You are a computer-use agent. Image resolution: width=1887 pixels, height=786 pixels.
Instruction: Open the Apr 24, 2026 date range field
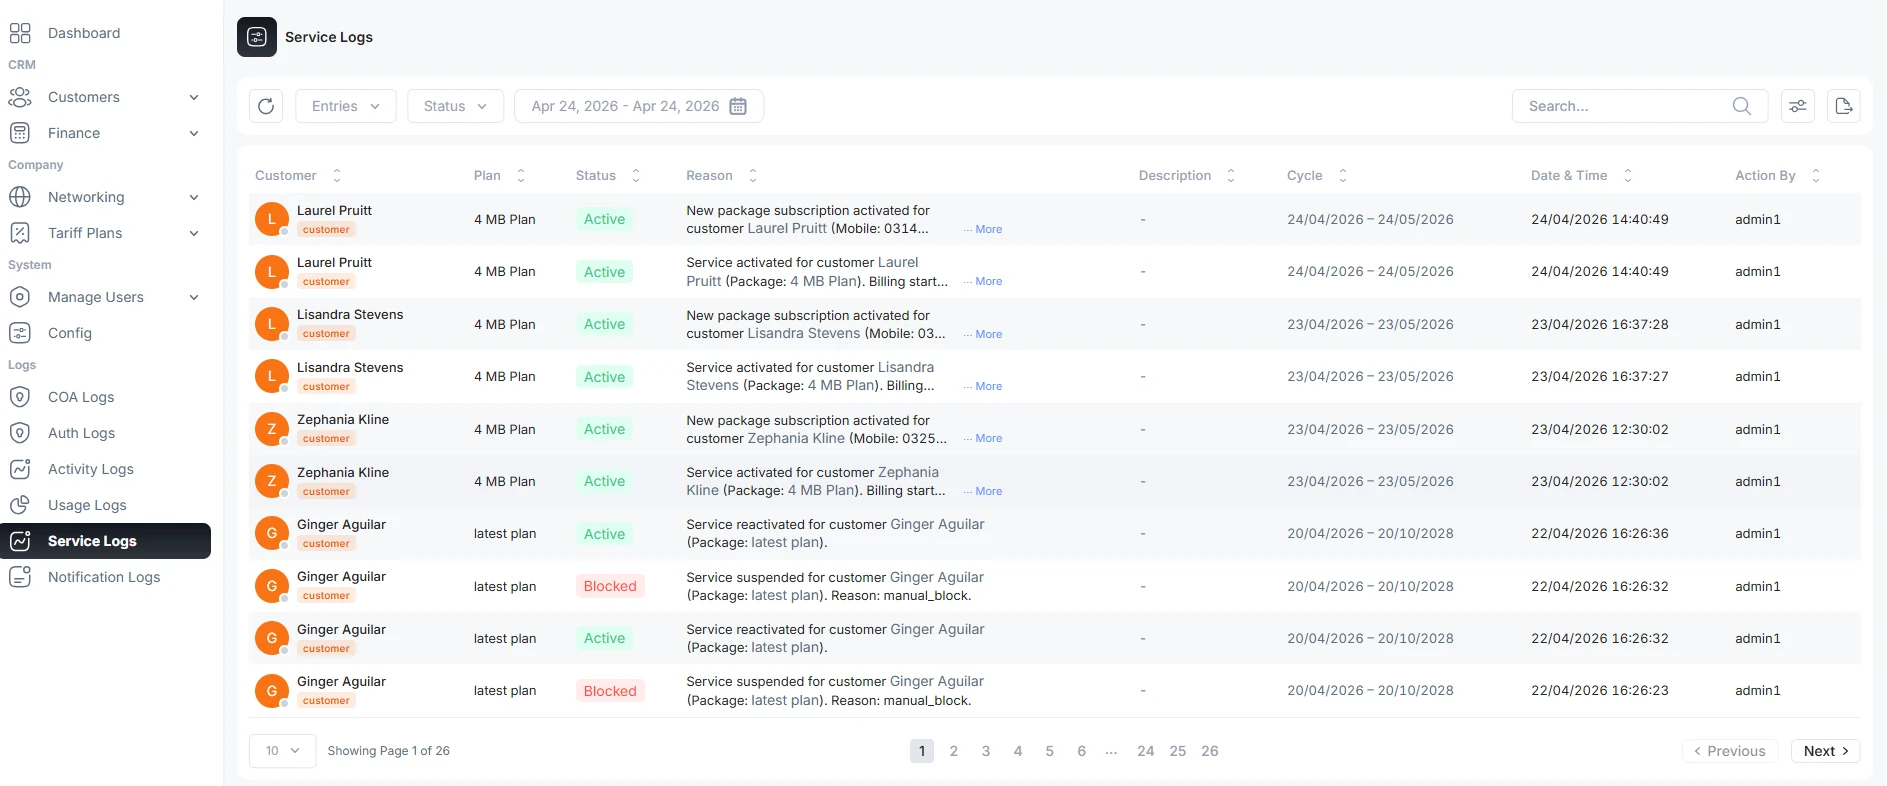click(639, 106)
